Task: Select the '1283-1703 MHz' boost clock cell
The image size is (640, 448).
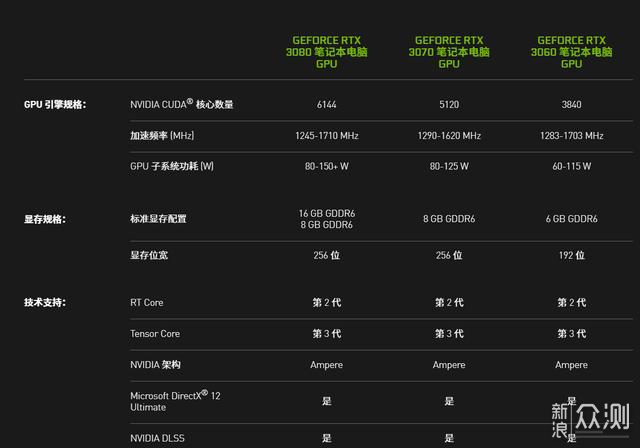Action: tap(571, 135)
